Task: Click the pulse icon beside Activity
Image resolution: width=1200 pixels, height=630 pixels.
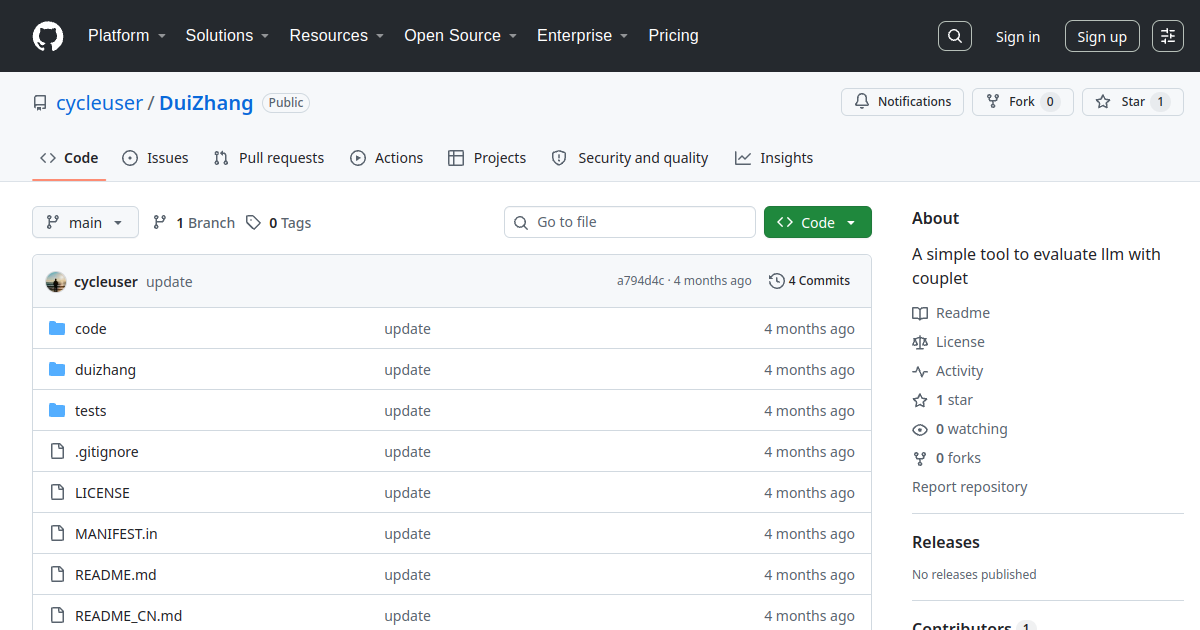Action: pyautogui.click(x=920, y=371)
